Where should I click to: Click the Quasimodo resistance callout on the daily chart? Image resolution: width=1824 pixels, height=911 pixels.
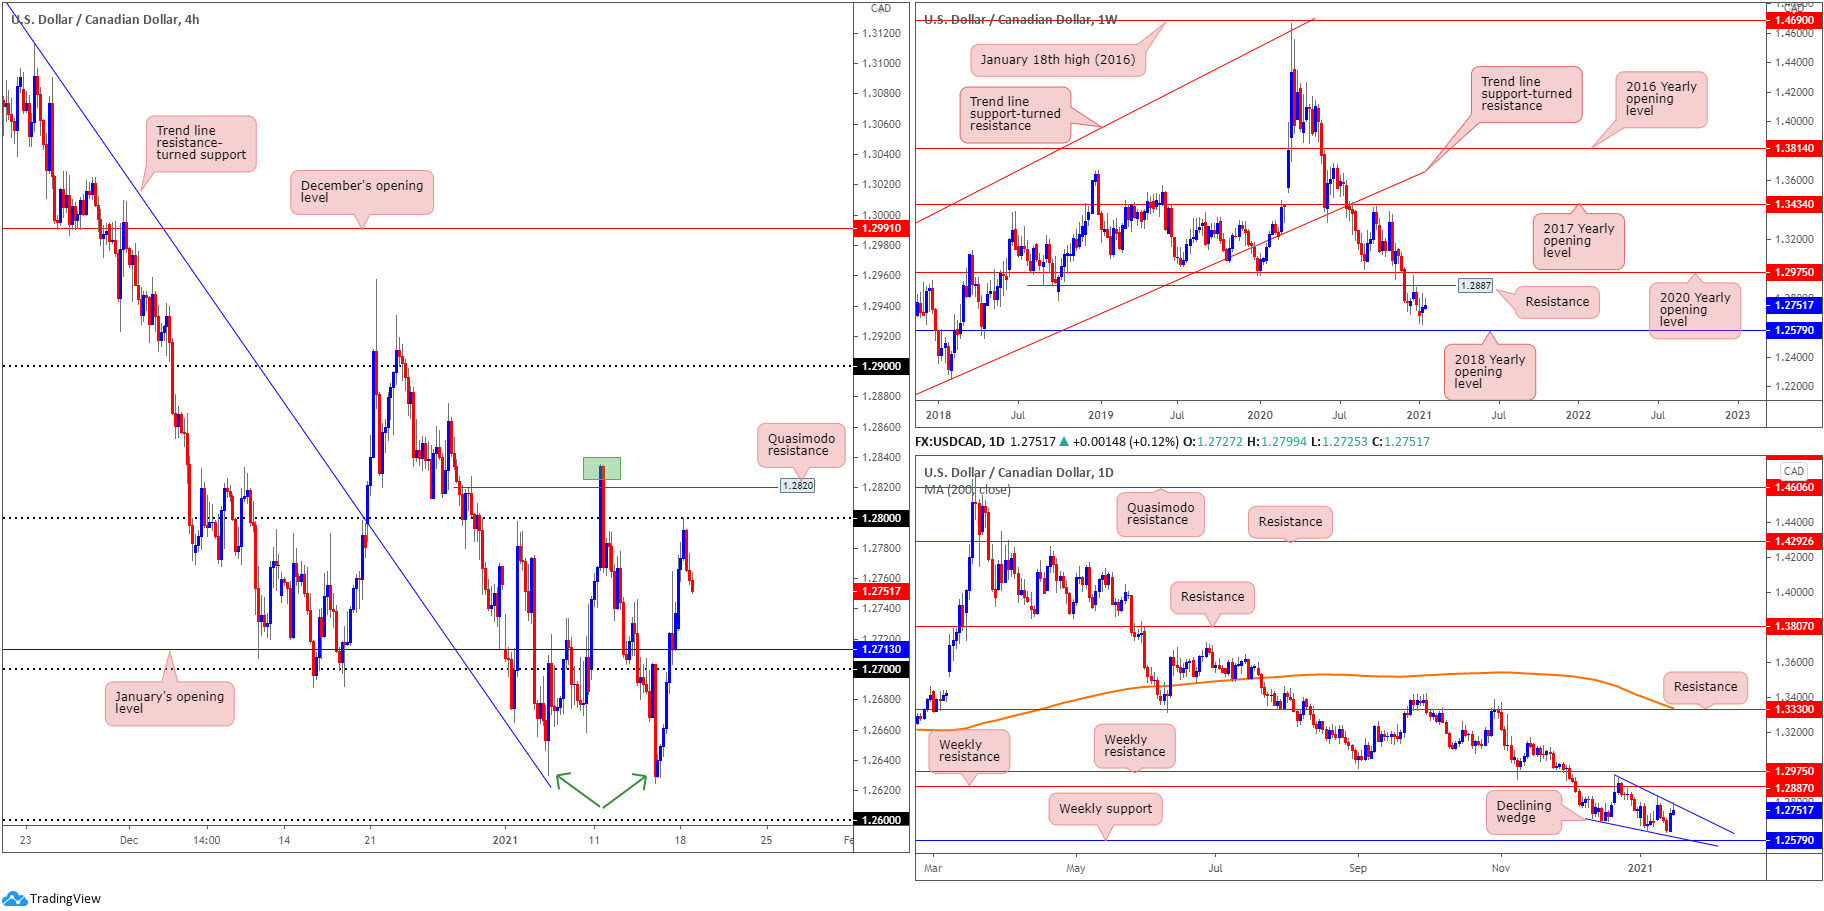pos(1160,514)
